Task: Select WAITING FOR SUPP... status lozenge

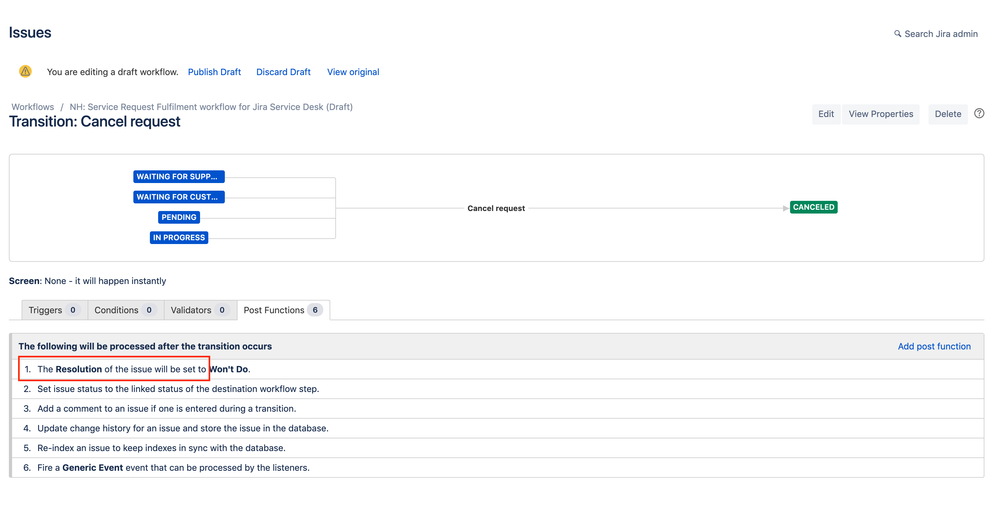Action: click(x=178, y=176)
